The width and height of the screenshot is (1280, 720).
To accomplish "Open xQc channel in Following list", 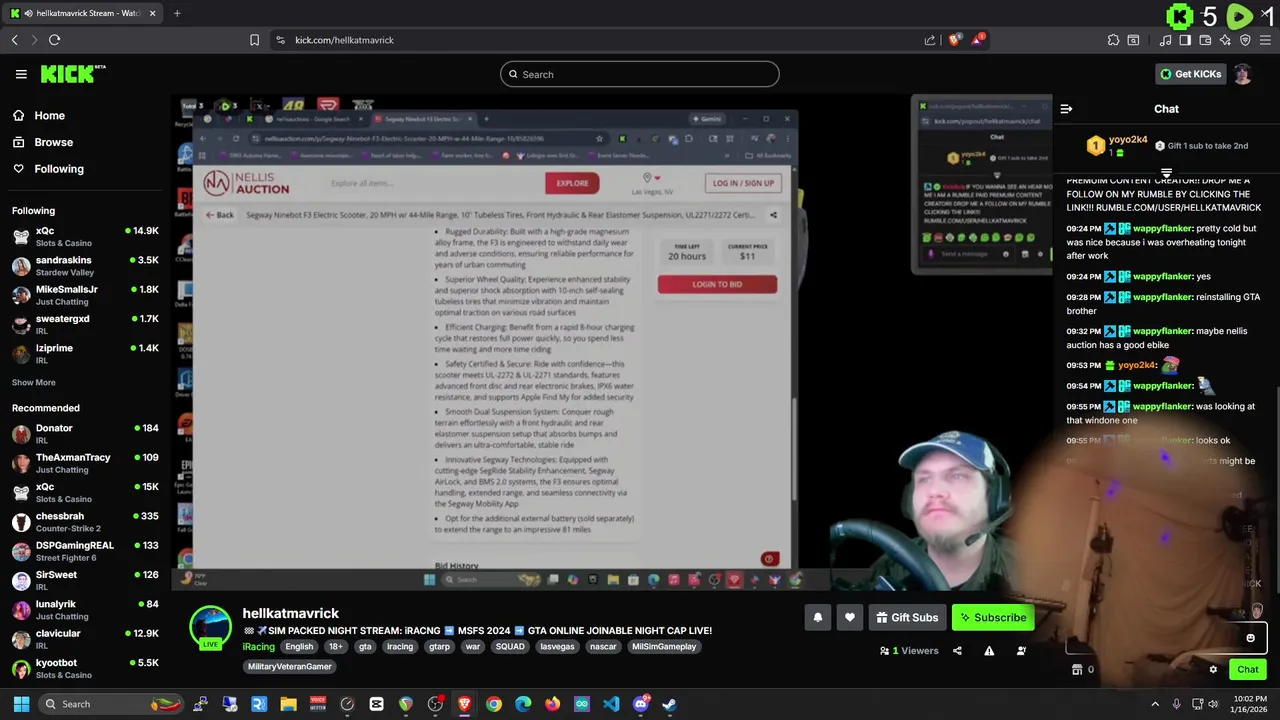I will point(85,236).
